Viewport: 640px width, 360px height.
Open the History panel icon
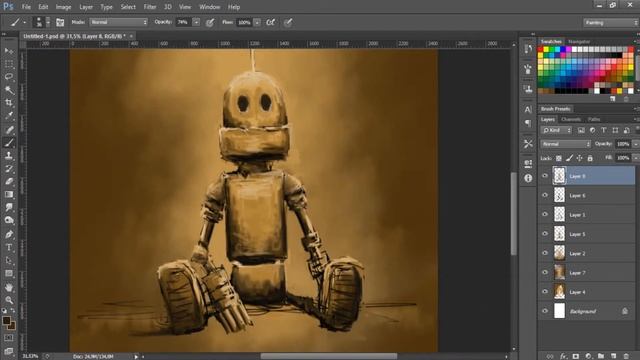coord(528,49)
